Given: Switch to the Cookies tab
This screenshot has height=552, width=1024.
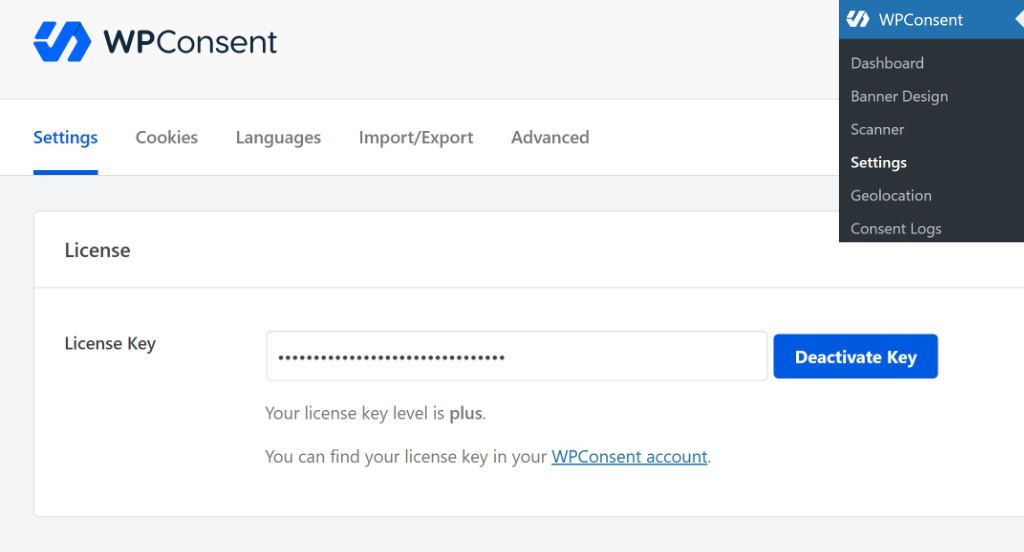Looking at the screenshot, I should 167,137.
